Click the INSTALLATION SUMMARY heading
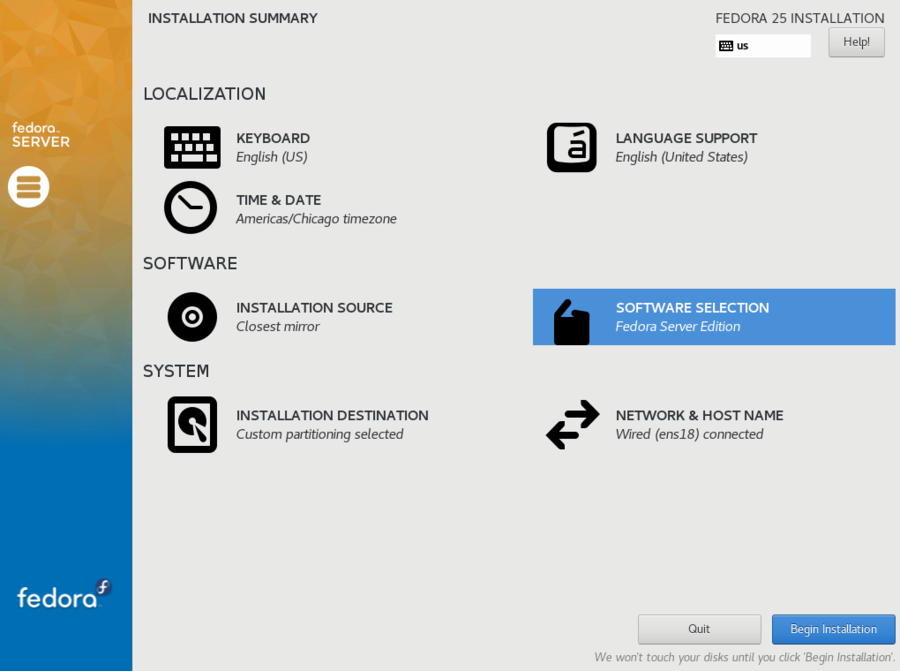Viewport: 900px width, 671px height. pyautogui.click(x=232, y=18)
